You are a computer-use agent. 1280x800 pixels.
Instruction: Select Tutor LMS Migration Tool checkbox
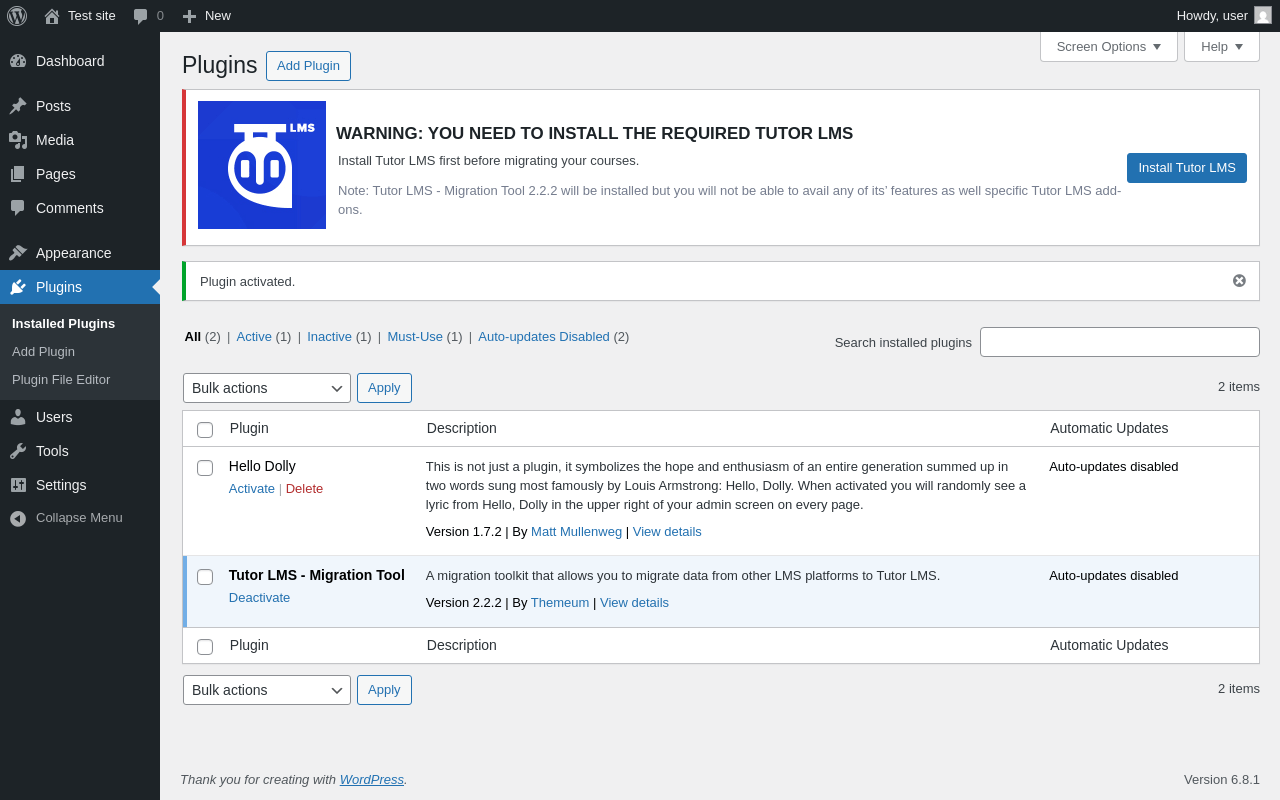(x=205, y=577)
